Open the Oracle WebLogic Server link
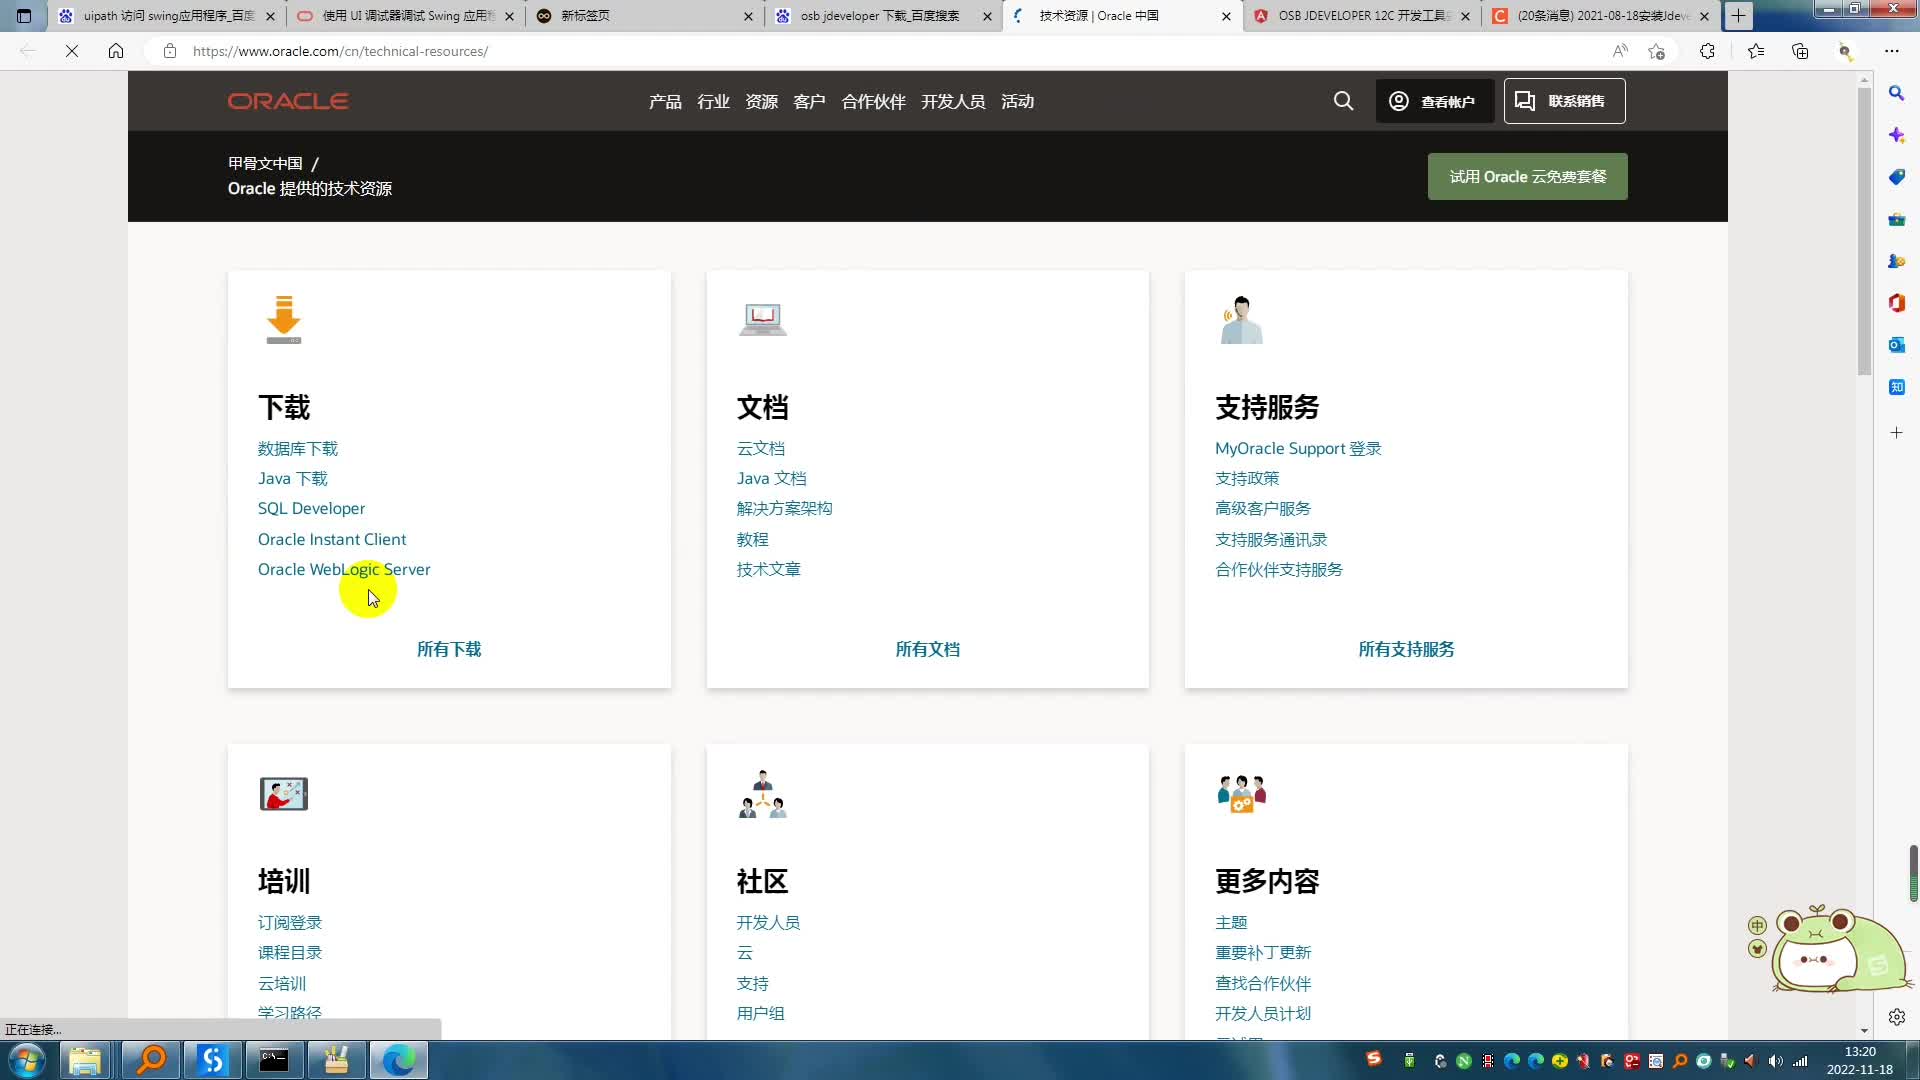 pyautogui.click(x=344, y=569)
